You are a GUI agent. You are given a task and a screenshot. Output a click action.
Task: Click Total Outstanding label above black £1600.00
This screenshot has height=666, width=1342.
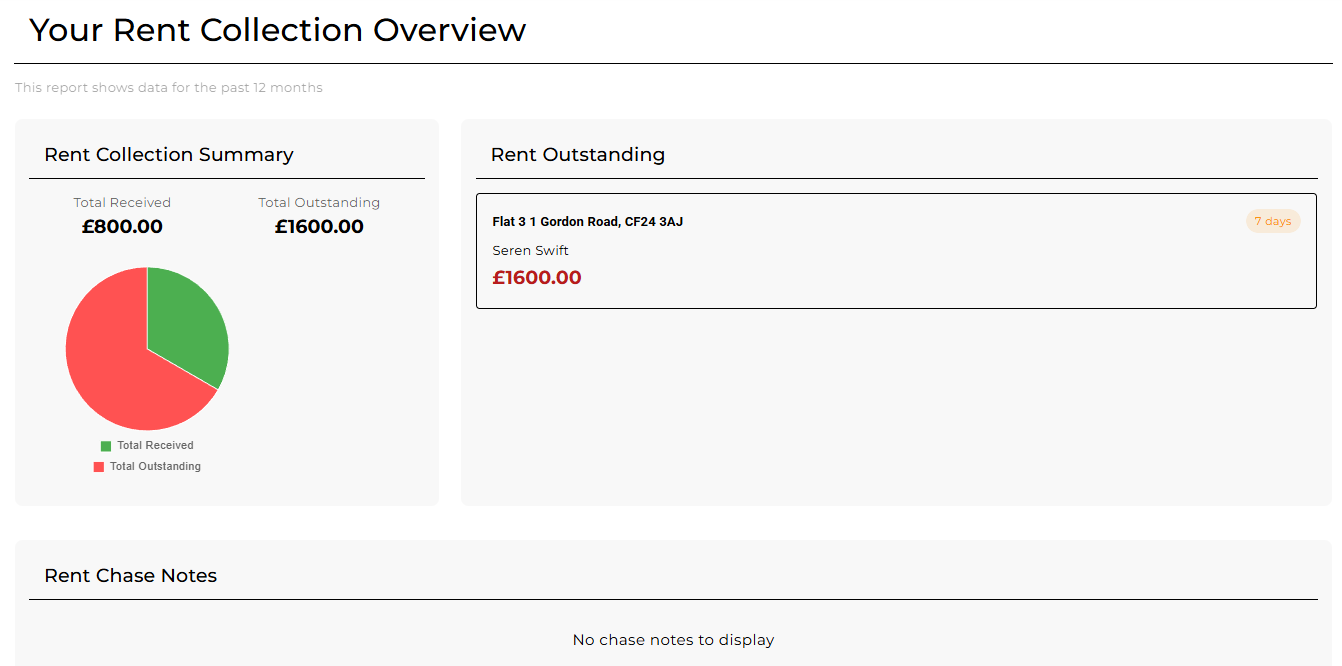[319, 203]
